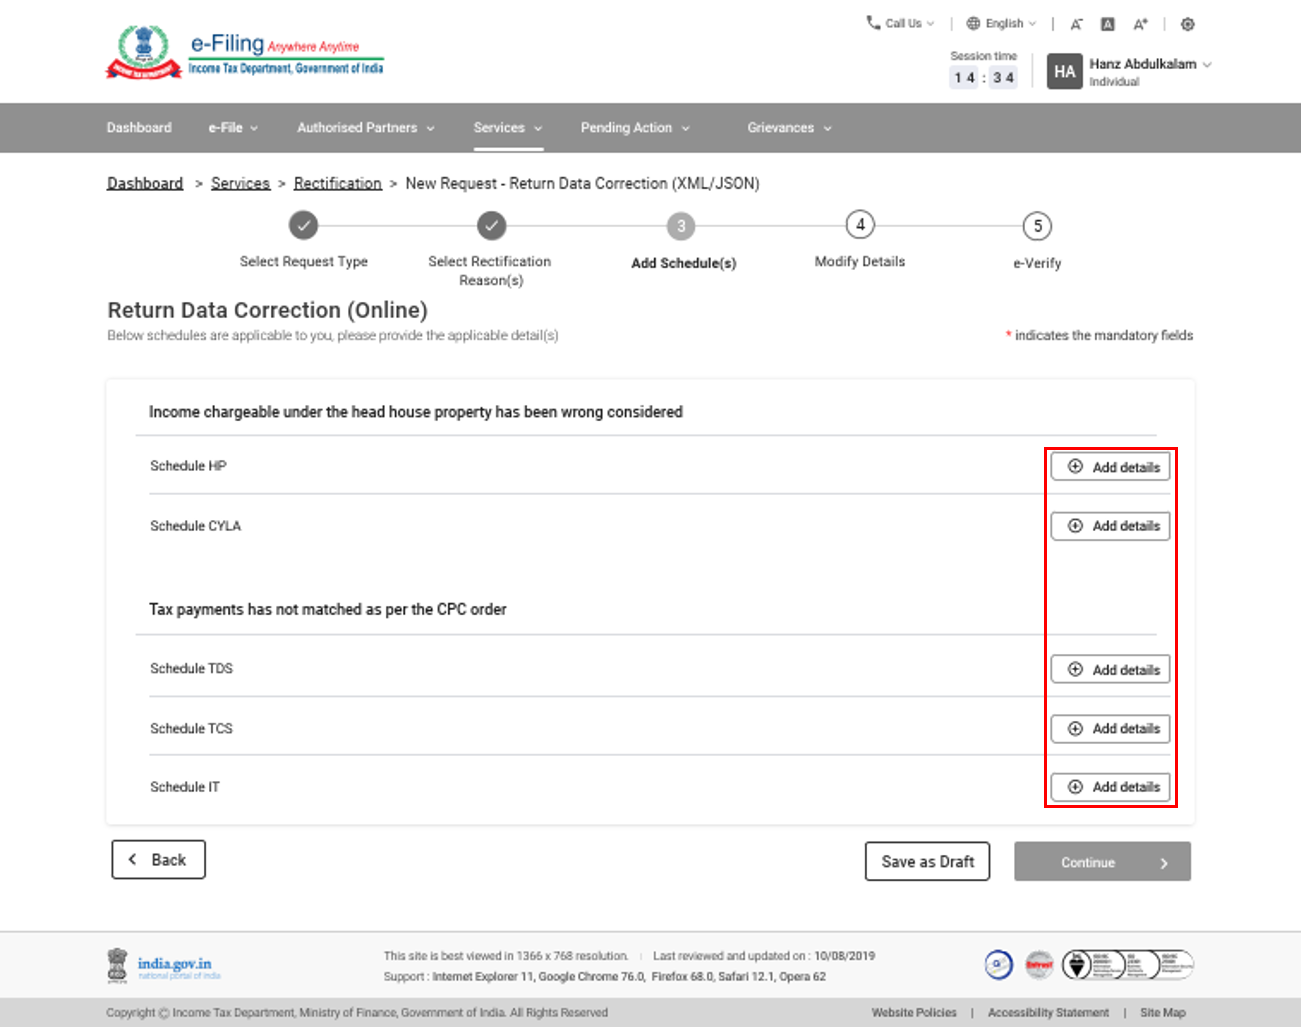Expand the Hanz Abdulkalam profile menu
This screenshot has width=1301, height=1027.
[1150, 64]
